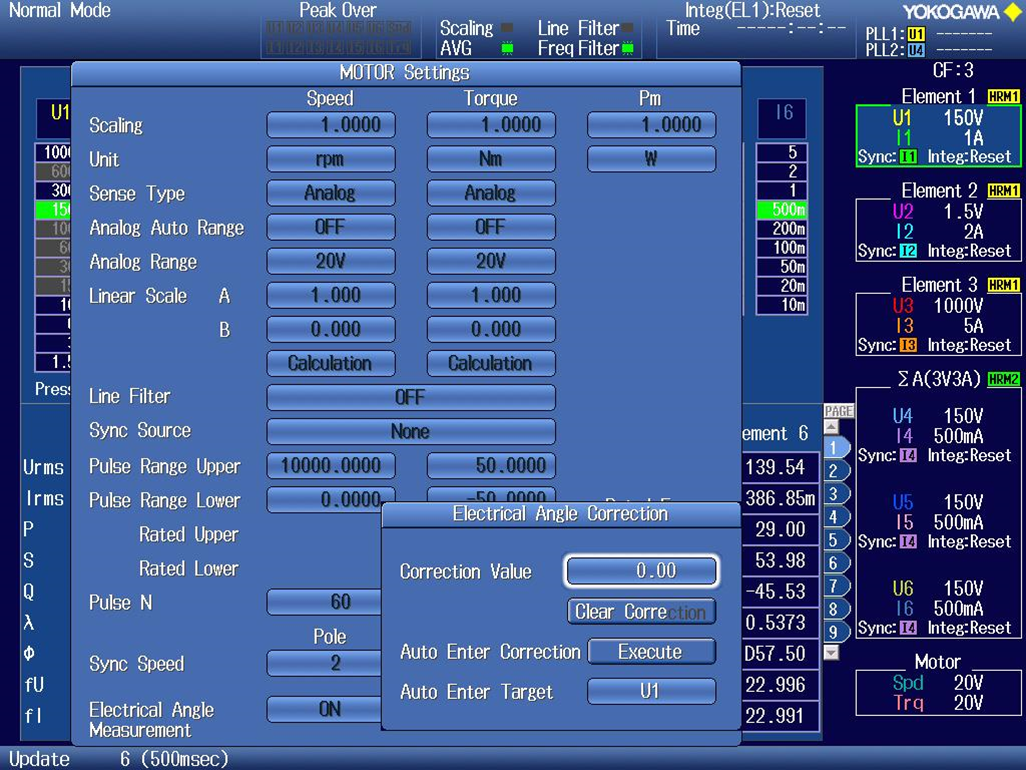
Task: Open the Speed Sense Type Analog selector
Action: click(x=330, y=194)
